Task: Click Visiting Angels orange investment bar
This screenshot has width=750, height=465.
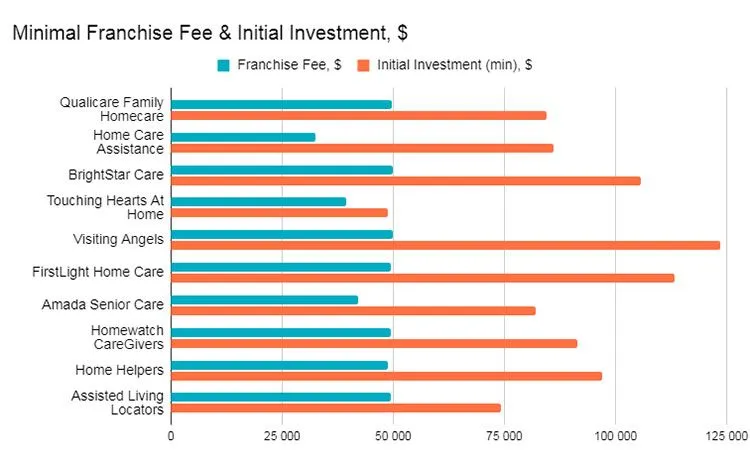Action: (445, 245)
